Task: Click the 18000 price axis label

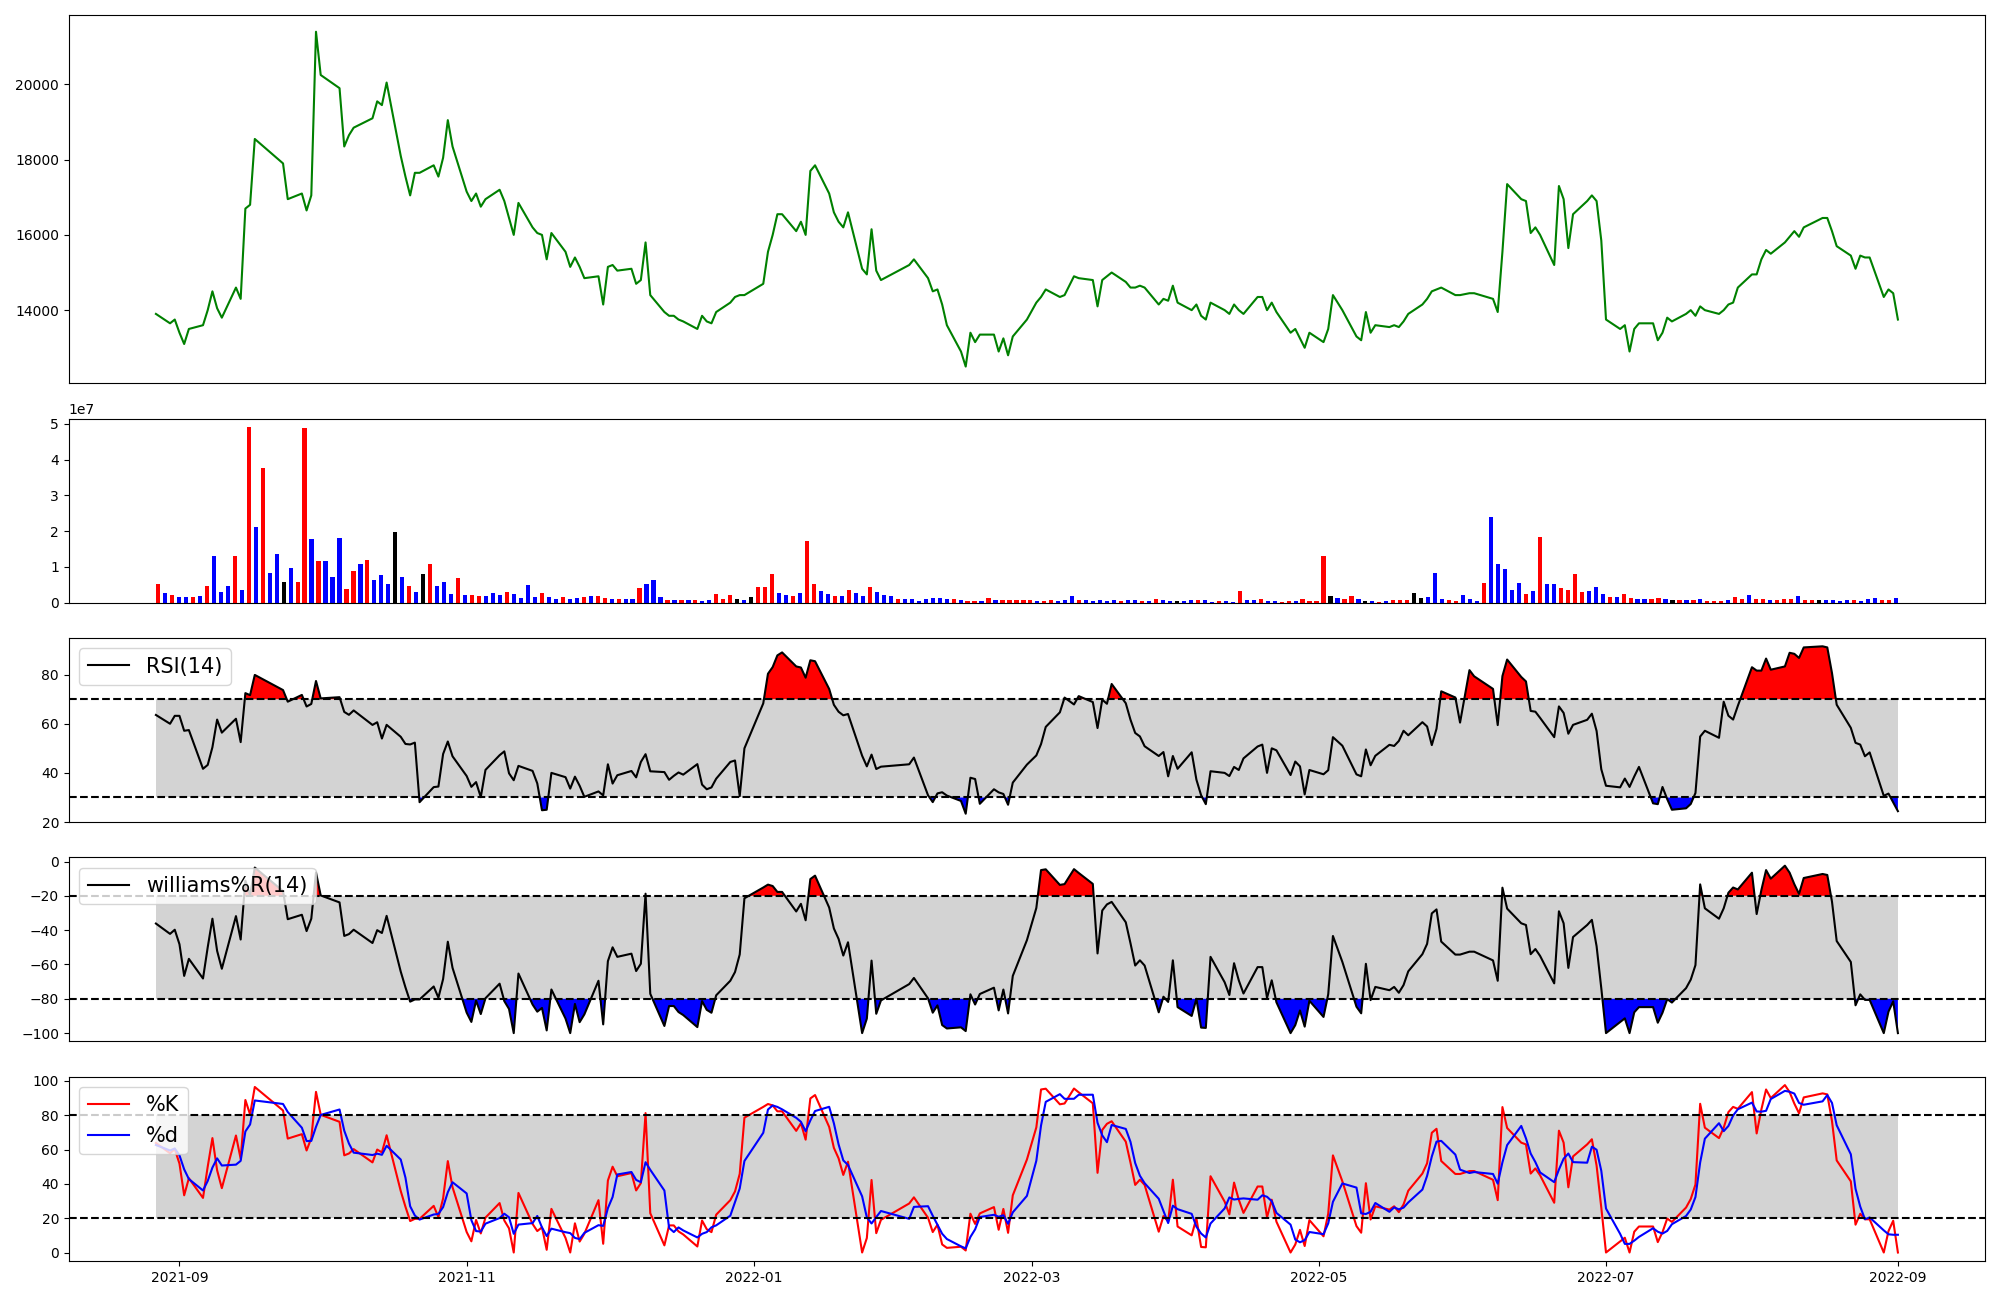Action: tap(37, 160)
